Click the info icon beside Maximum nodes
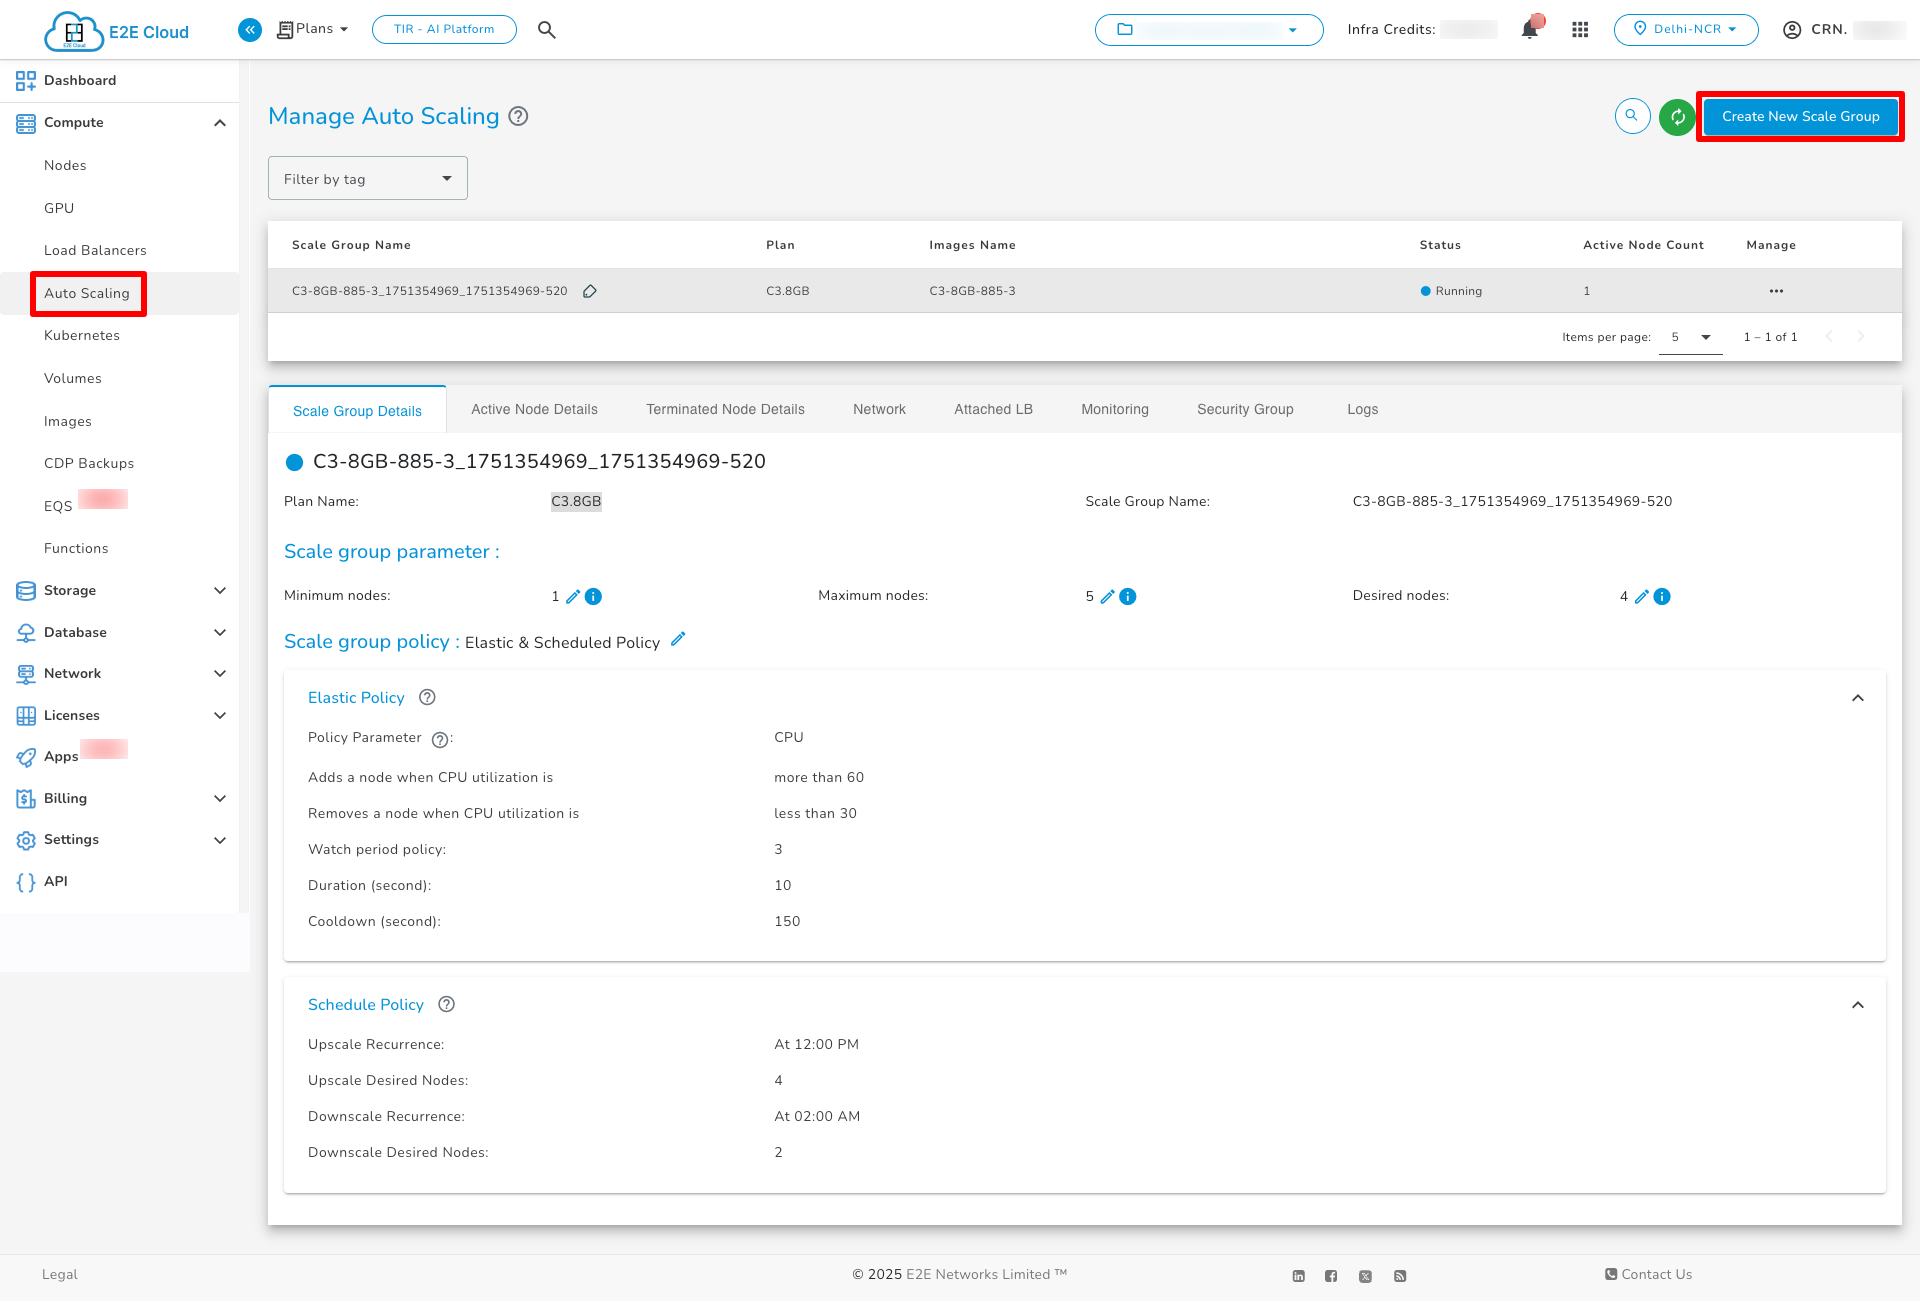 pyautogui.click(x=1128, y=596)
